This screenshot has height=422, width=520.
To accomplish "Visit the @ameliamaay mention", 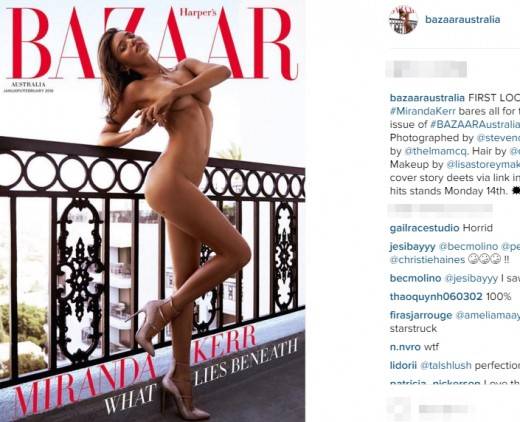I will pos(488,315).
